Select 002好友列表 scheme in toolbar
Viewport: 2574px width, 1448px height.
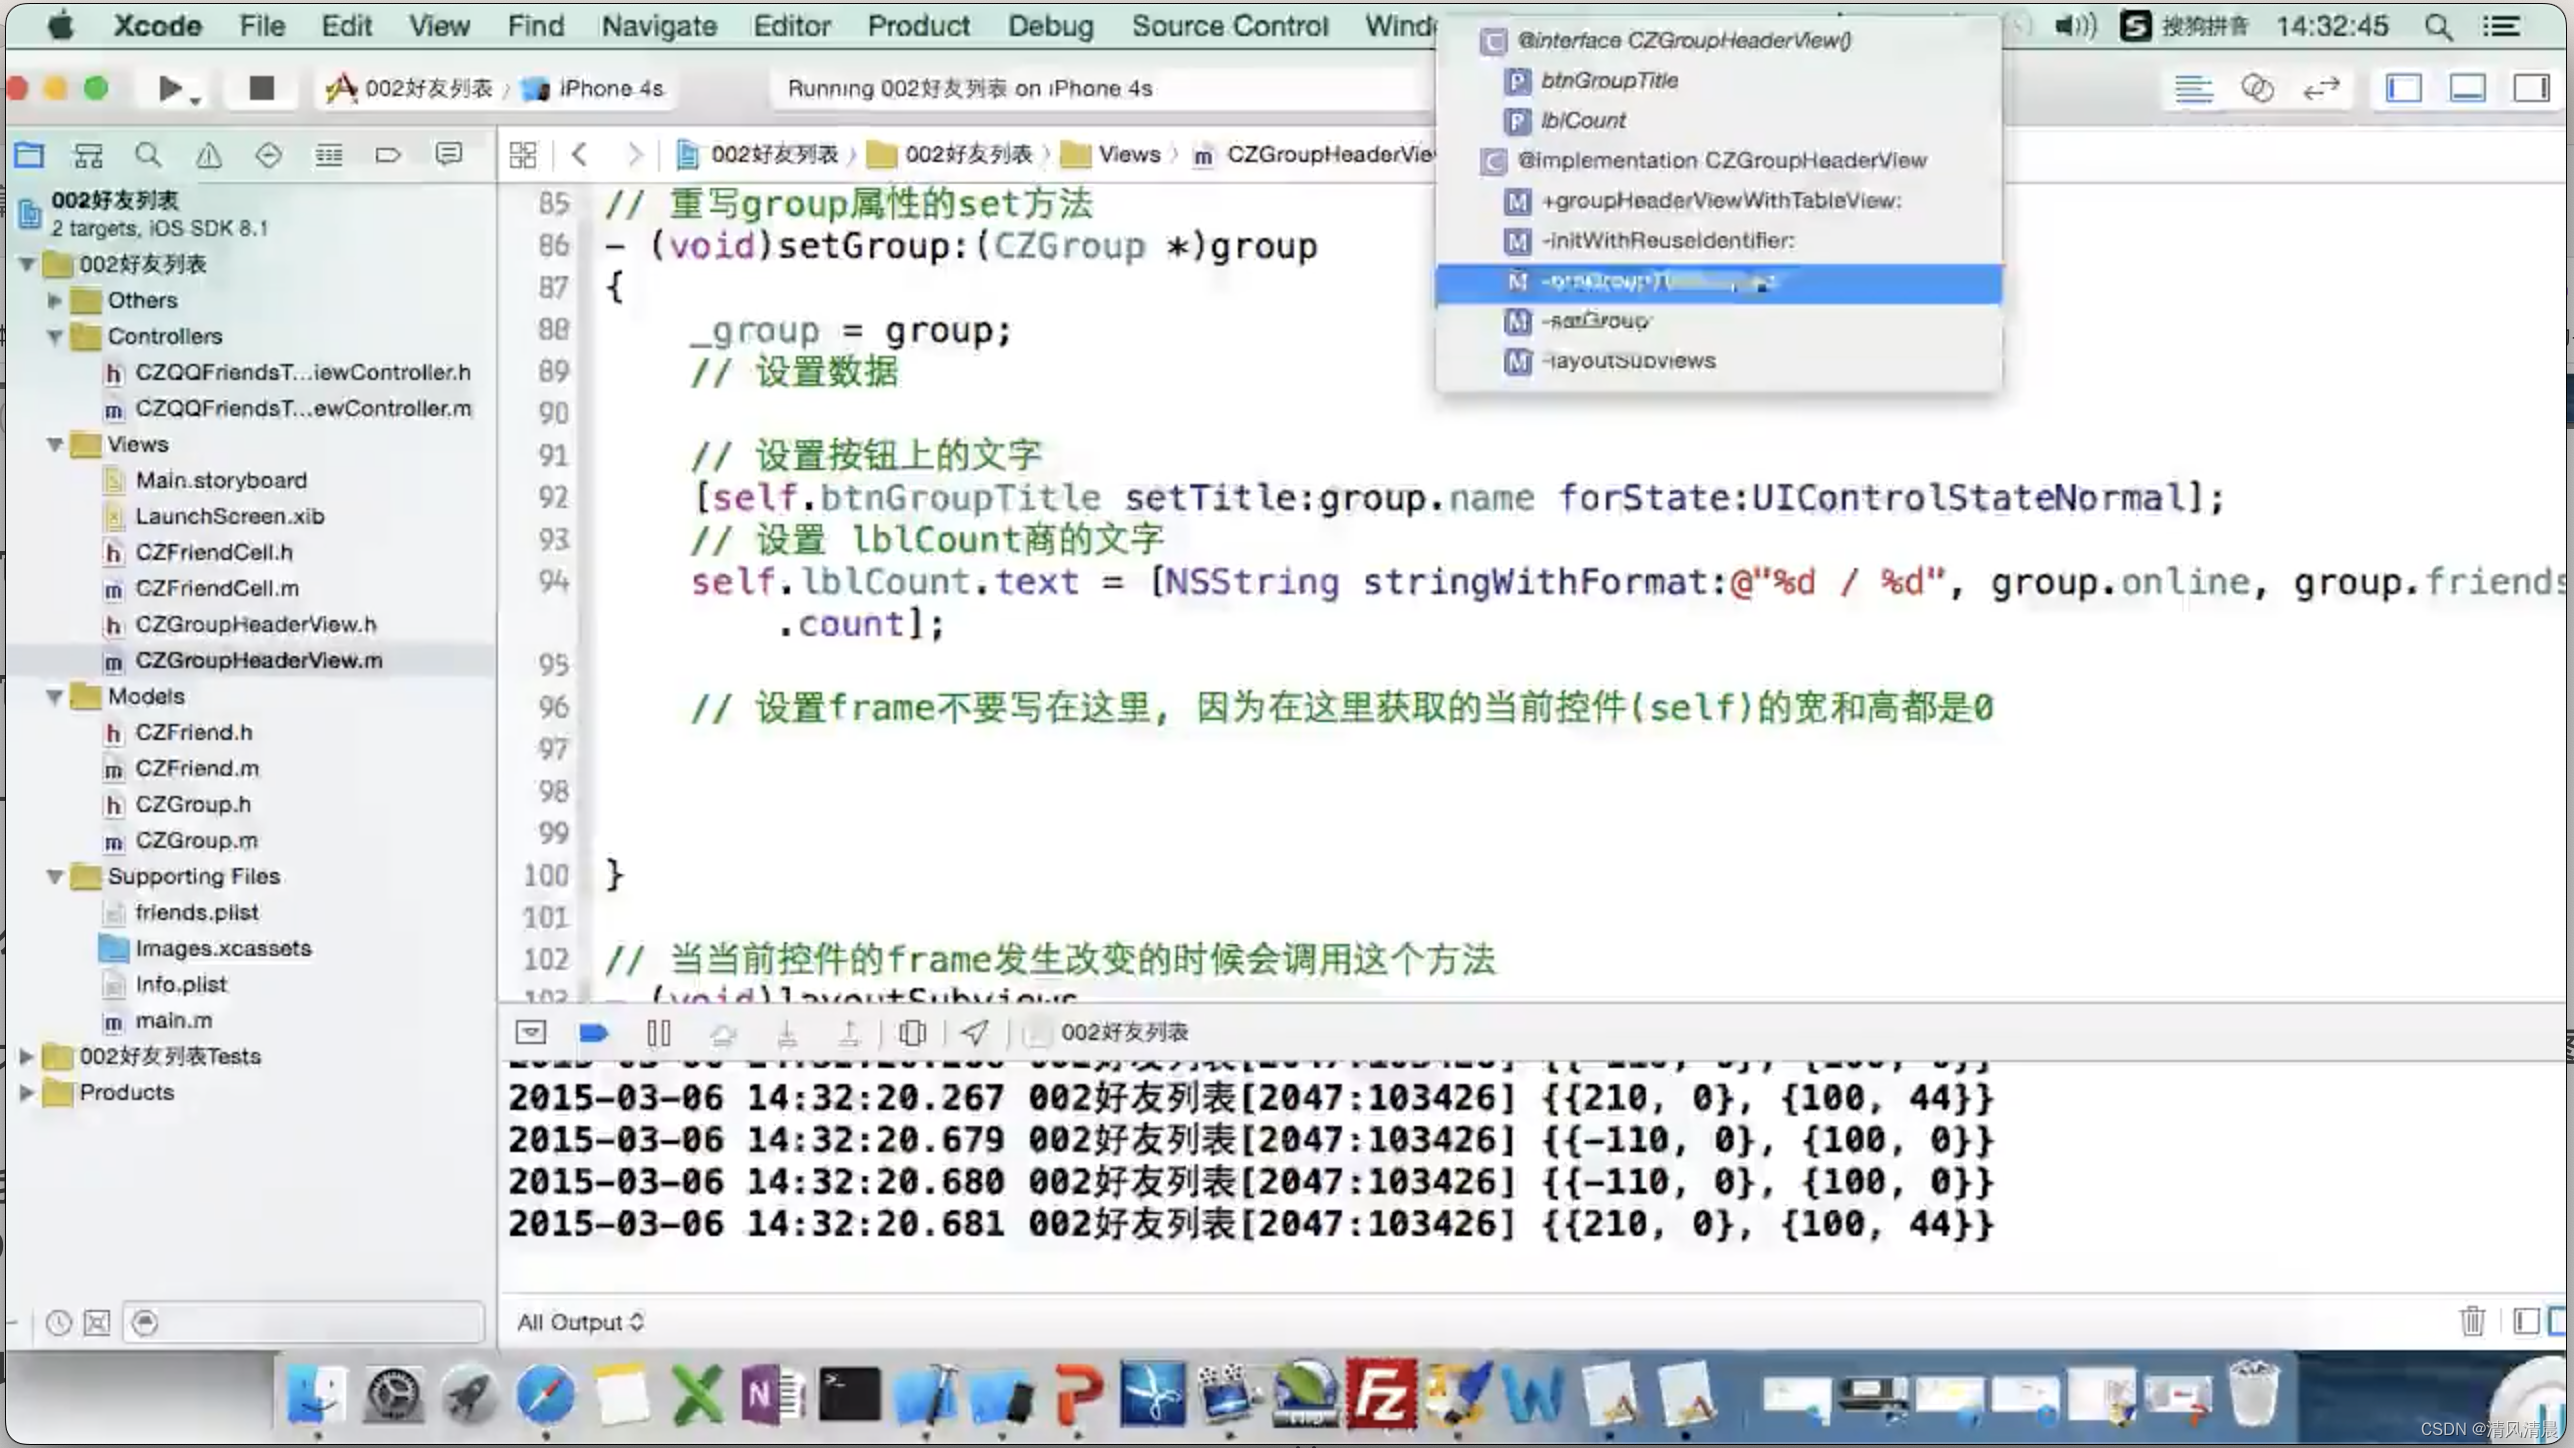coord(410,89)
